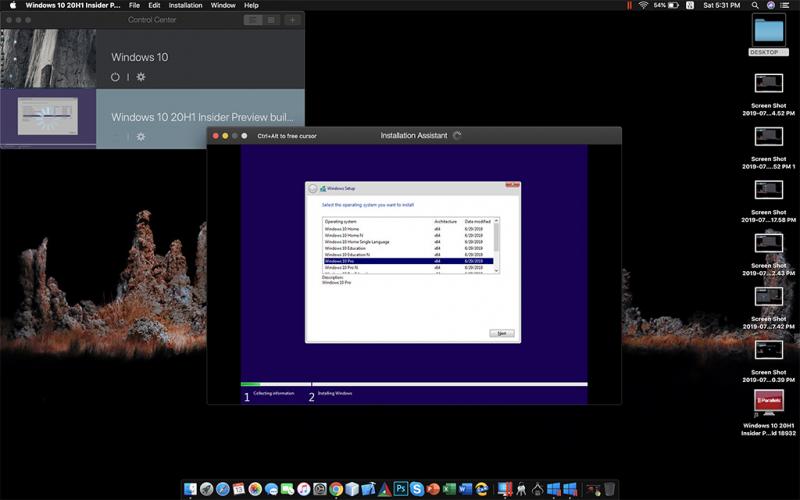Click the Sat 5:31 PM clock

(721, 5)
